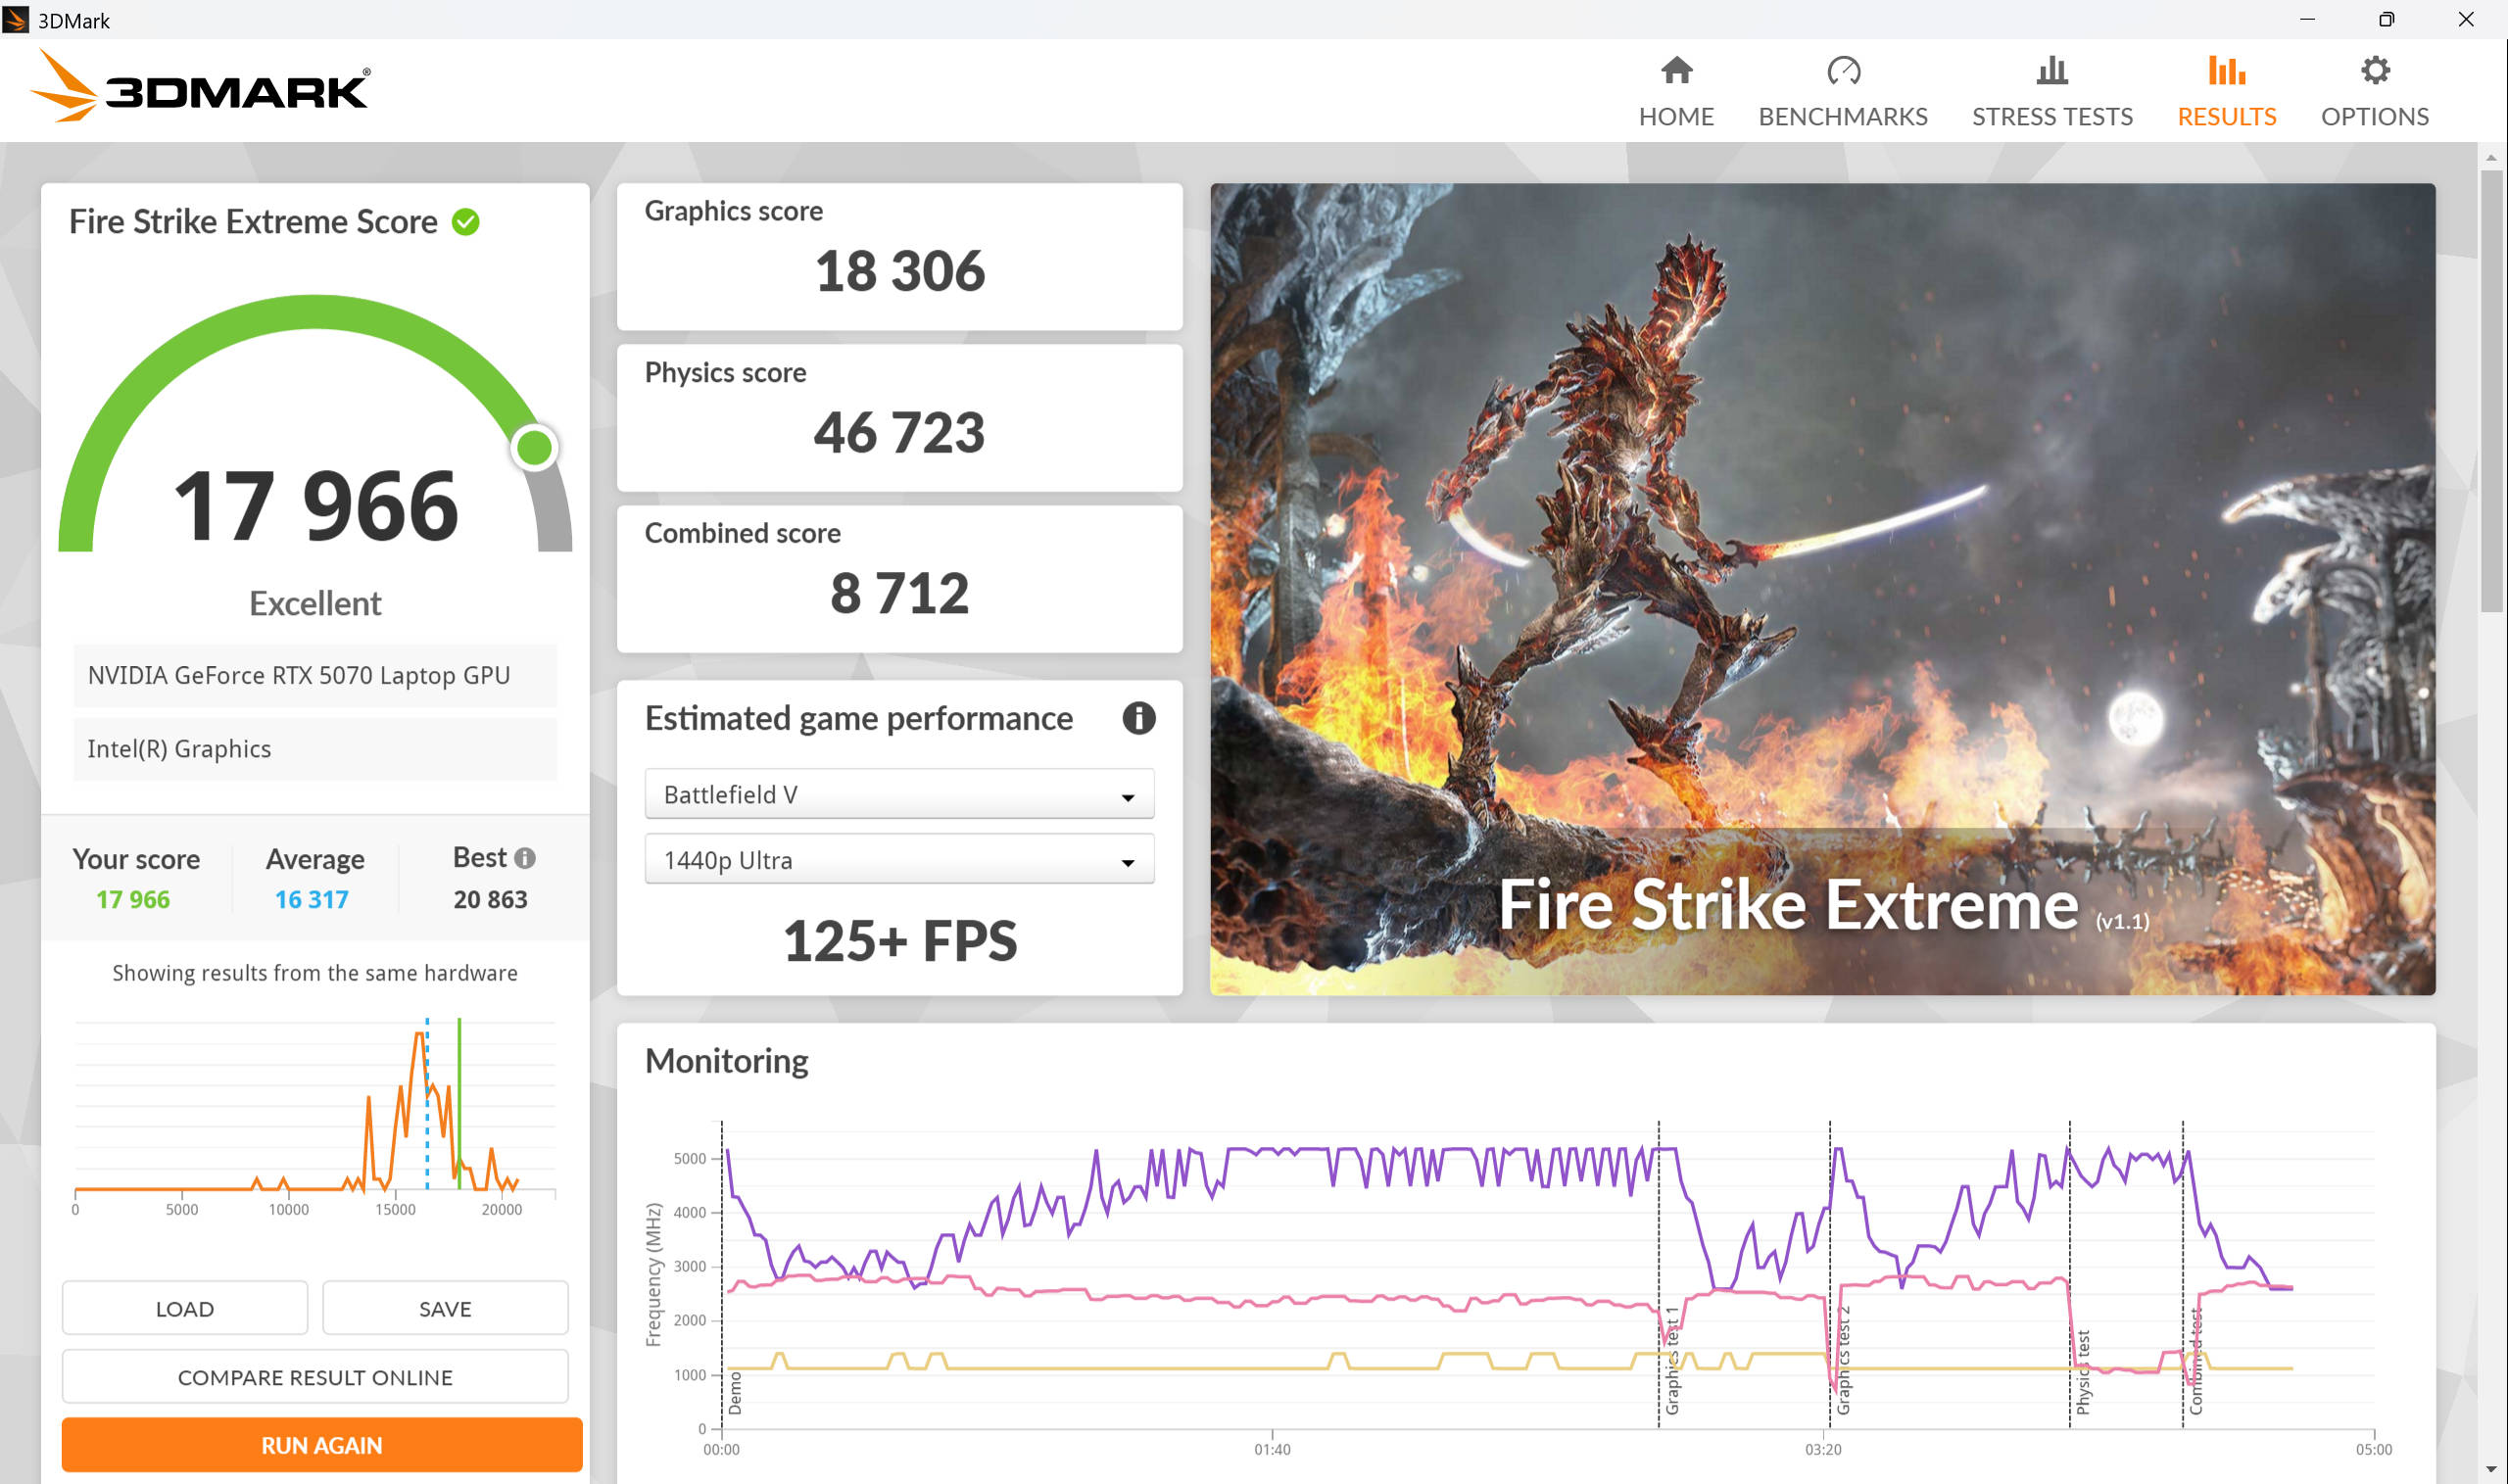This screenshot has height=1484, width=2508.
Task: Click the SAVE button
Action: [445, 1308]
